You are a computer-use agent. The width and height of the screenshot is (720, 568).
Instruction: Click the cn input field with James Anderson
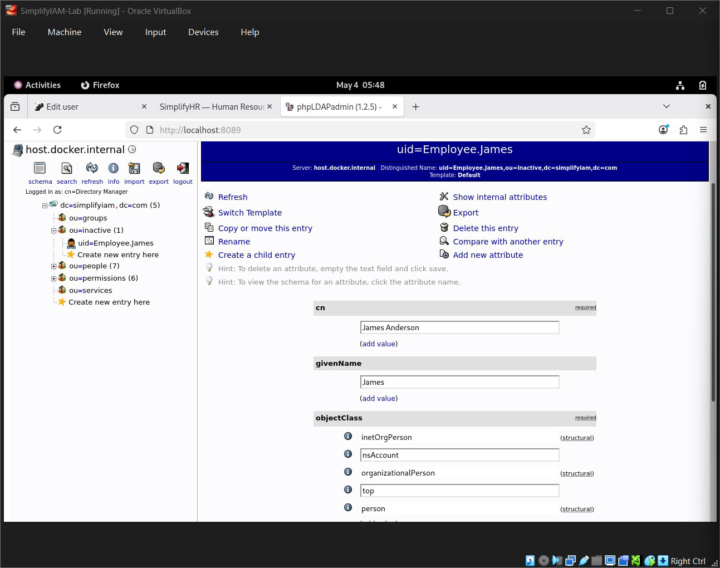[x=459, y=327]
